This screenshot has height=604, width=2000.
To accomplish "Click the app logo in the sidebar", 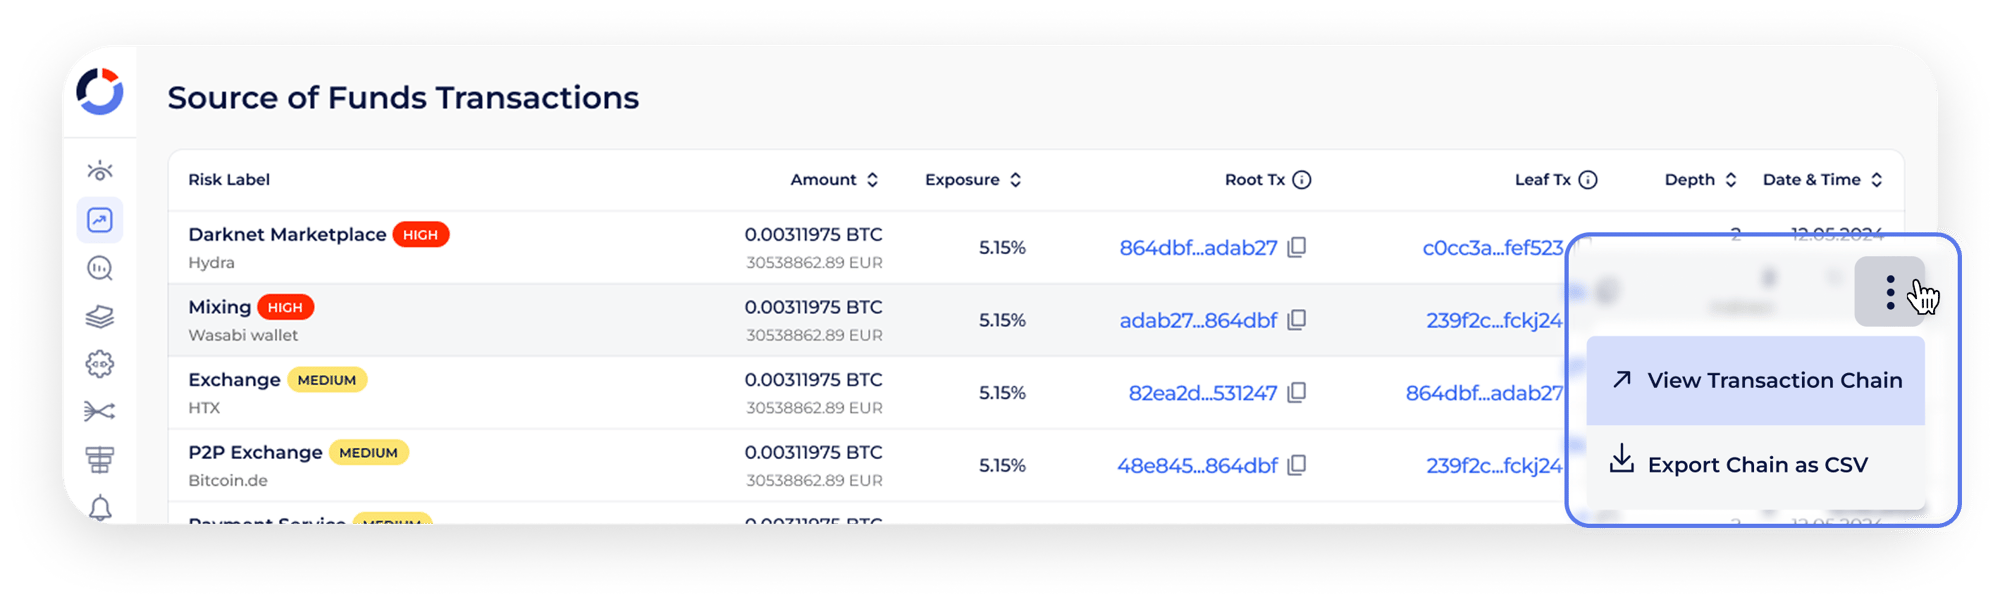I will pos(100,92).
